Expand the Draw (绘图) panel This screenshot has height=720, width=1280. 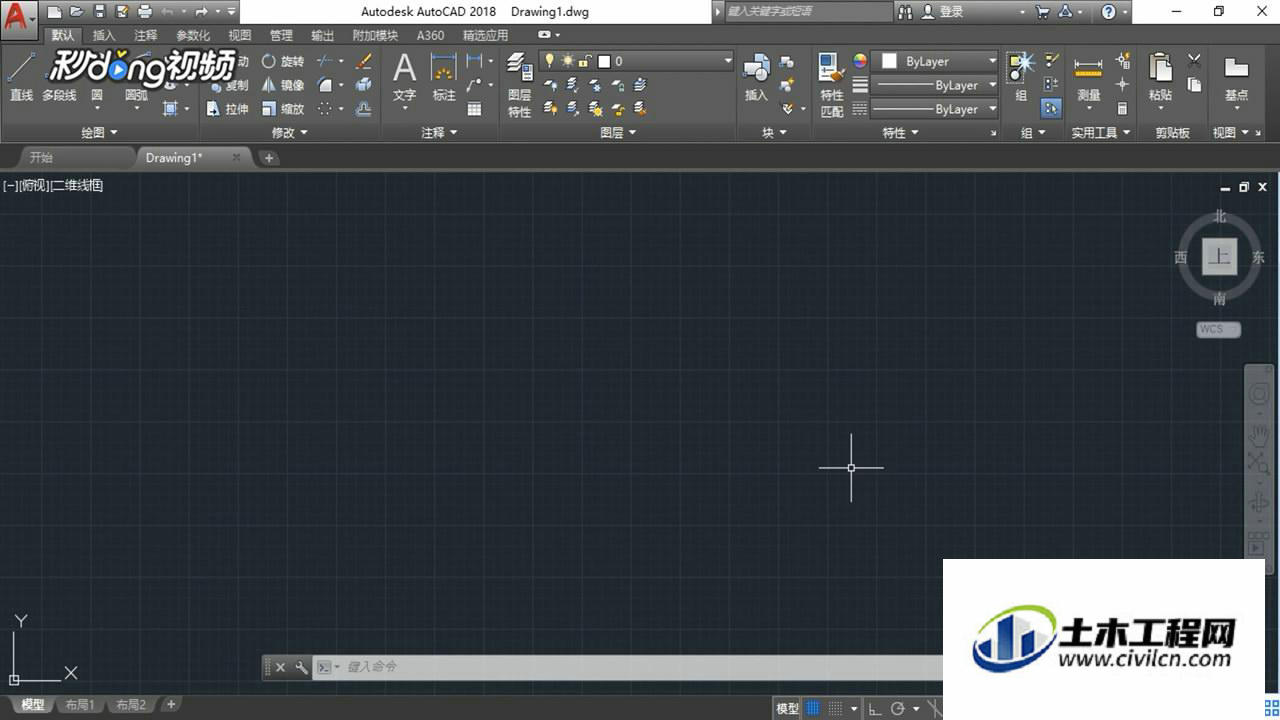99,132
